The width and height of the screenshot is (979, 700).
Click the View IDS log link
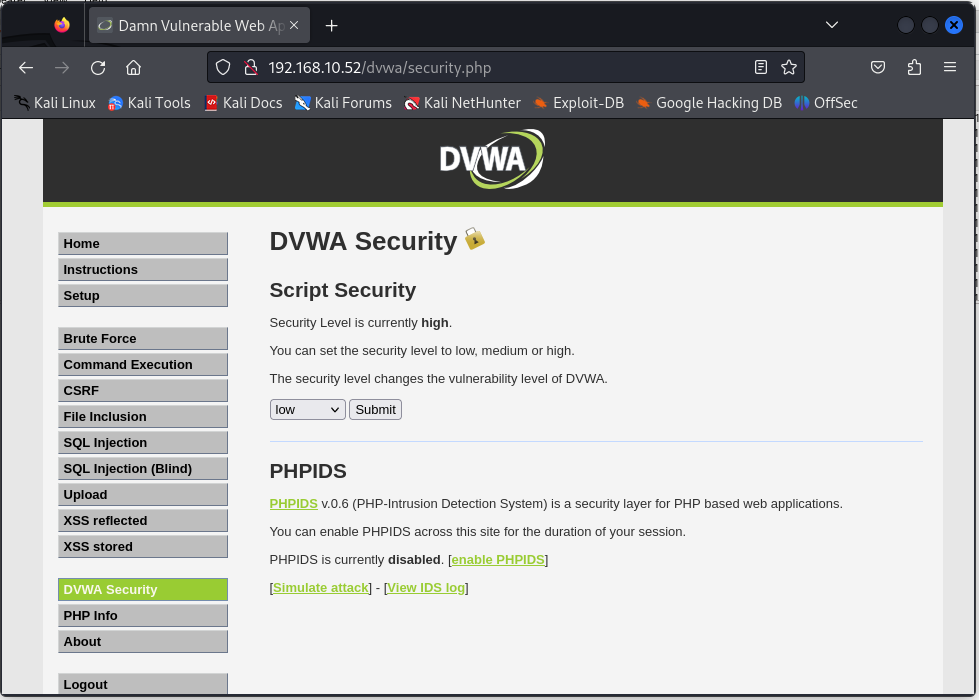[x=426, y=588]
